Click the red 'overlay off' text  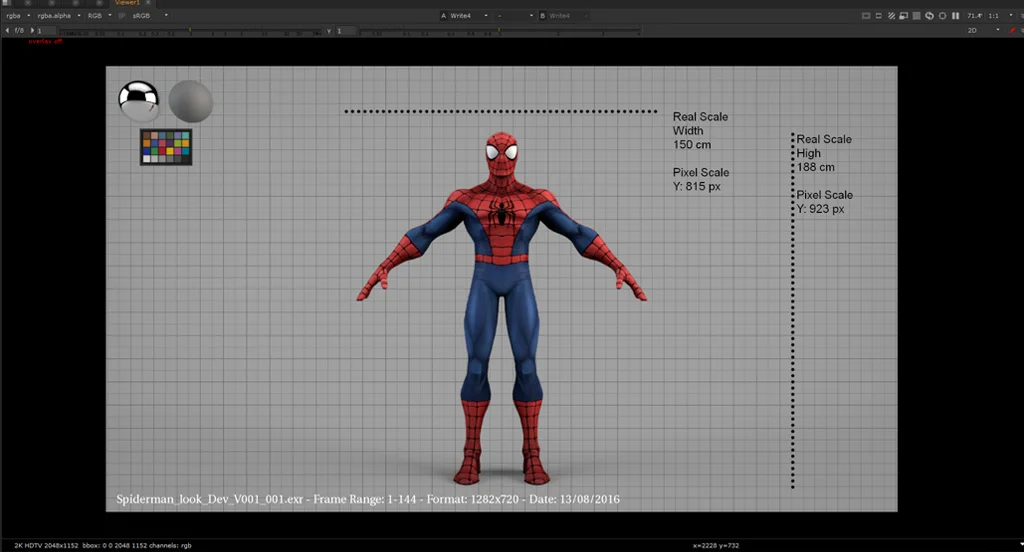(x=45, y=41)
